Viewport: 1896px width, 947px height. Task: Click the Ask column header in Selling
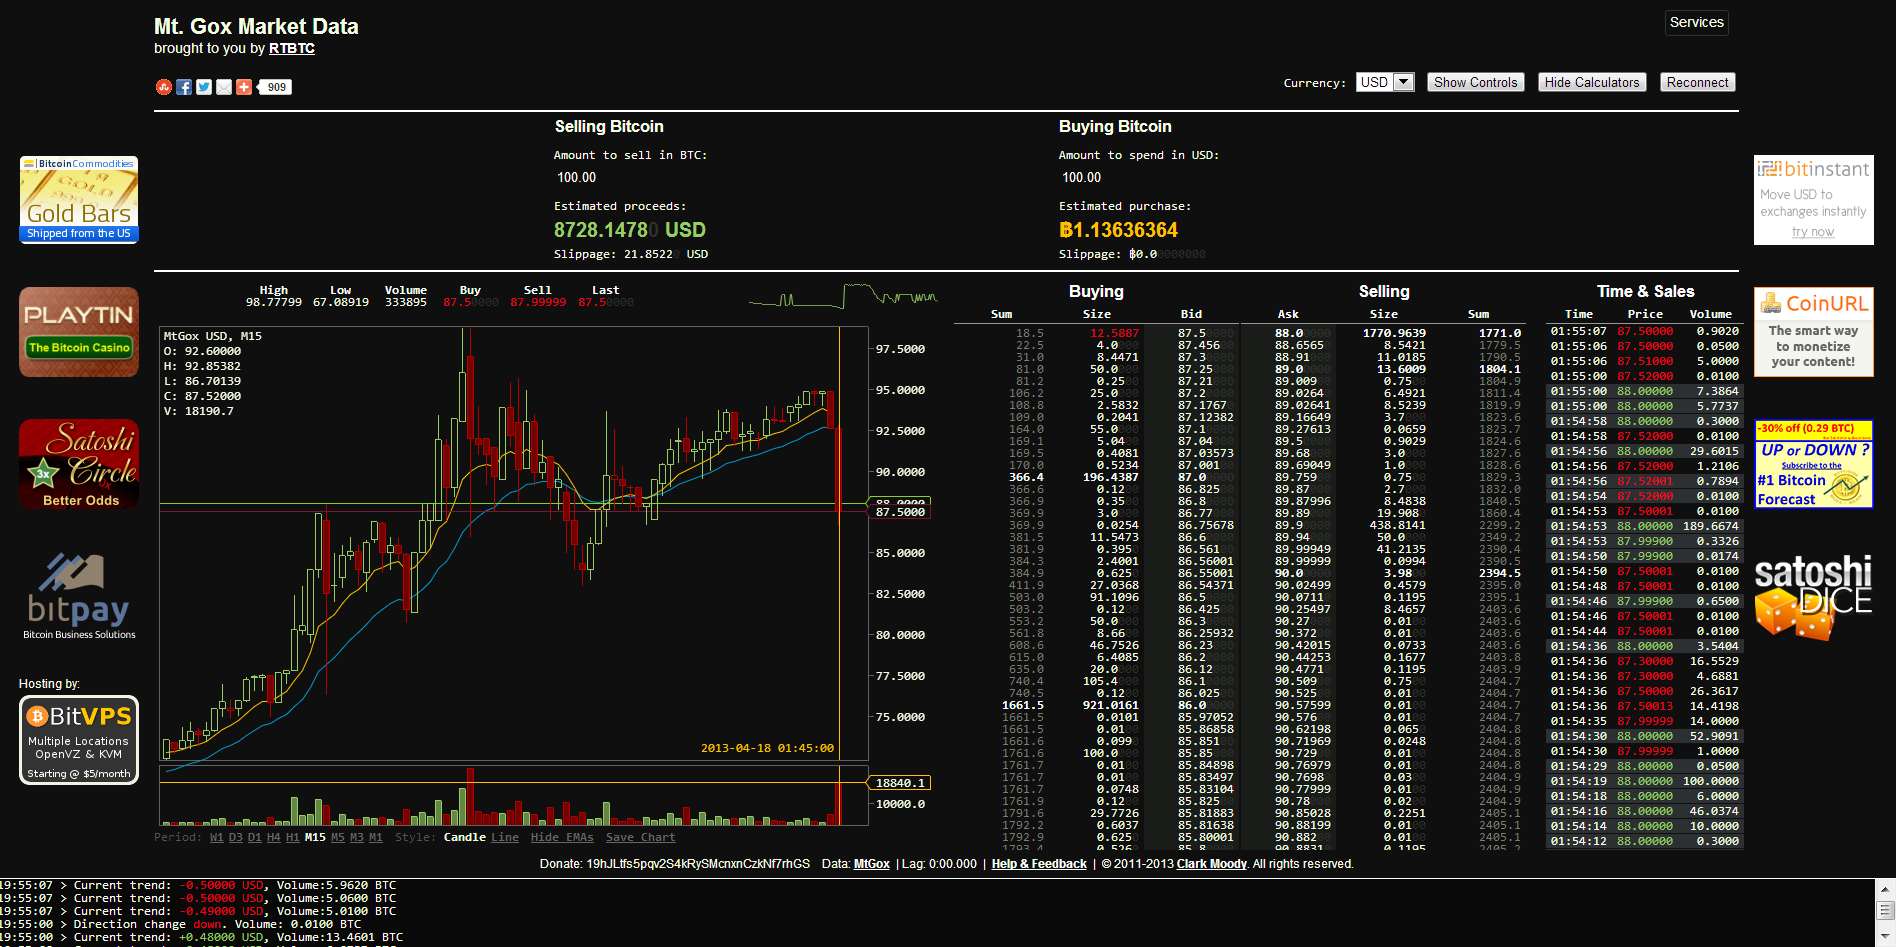tap(1288, 314)
